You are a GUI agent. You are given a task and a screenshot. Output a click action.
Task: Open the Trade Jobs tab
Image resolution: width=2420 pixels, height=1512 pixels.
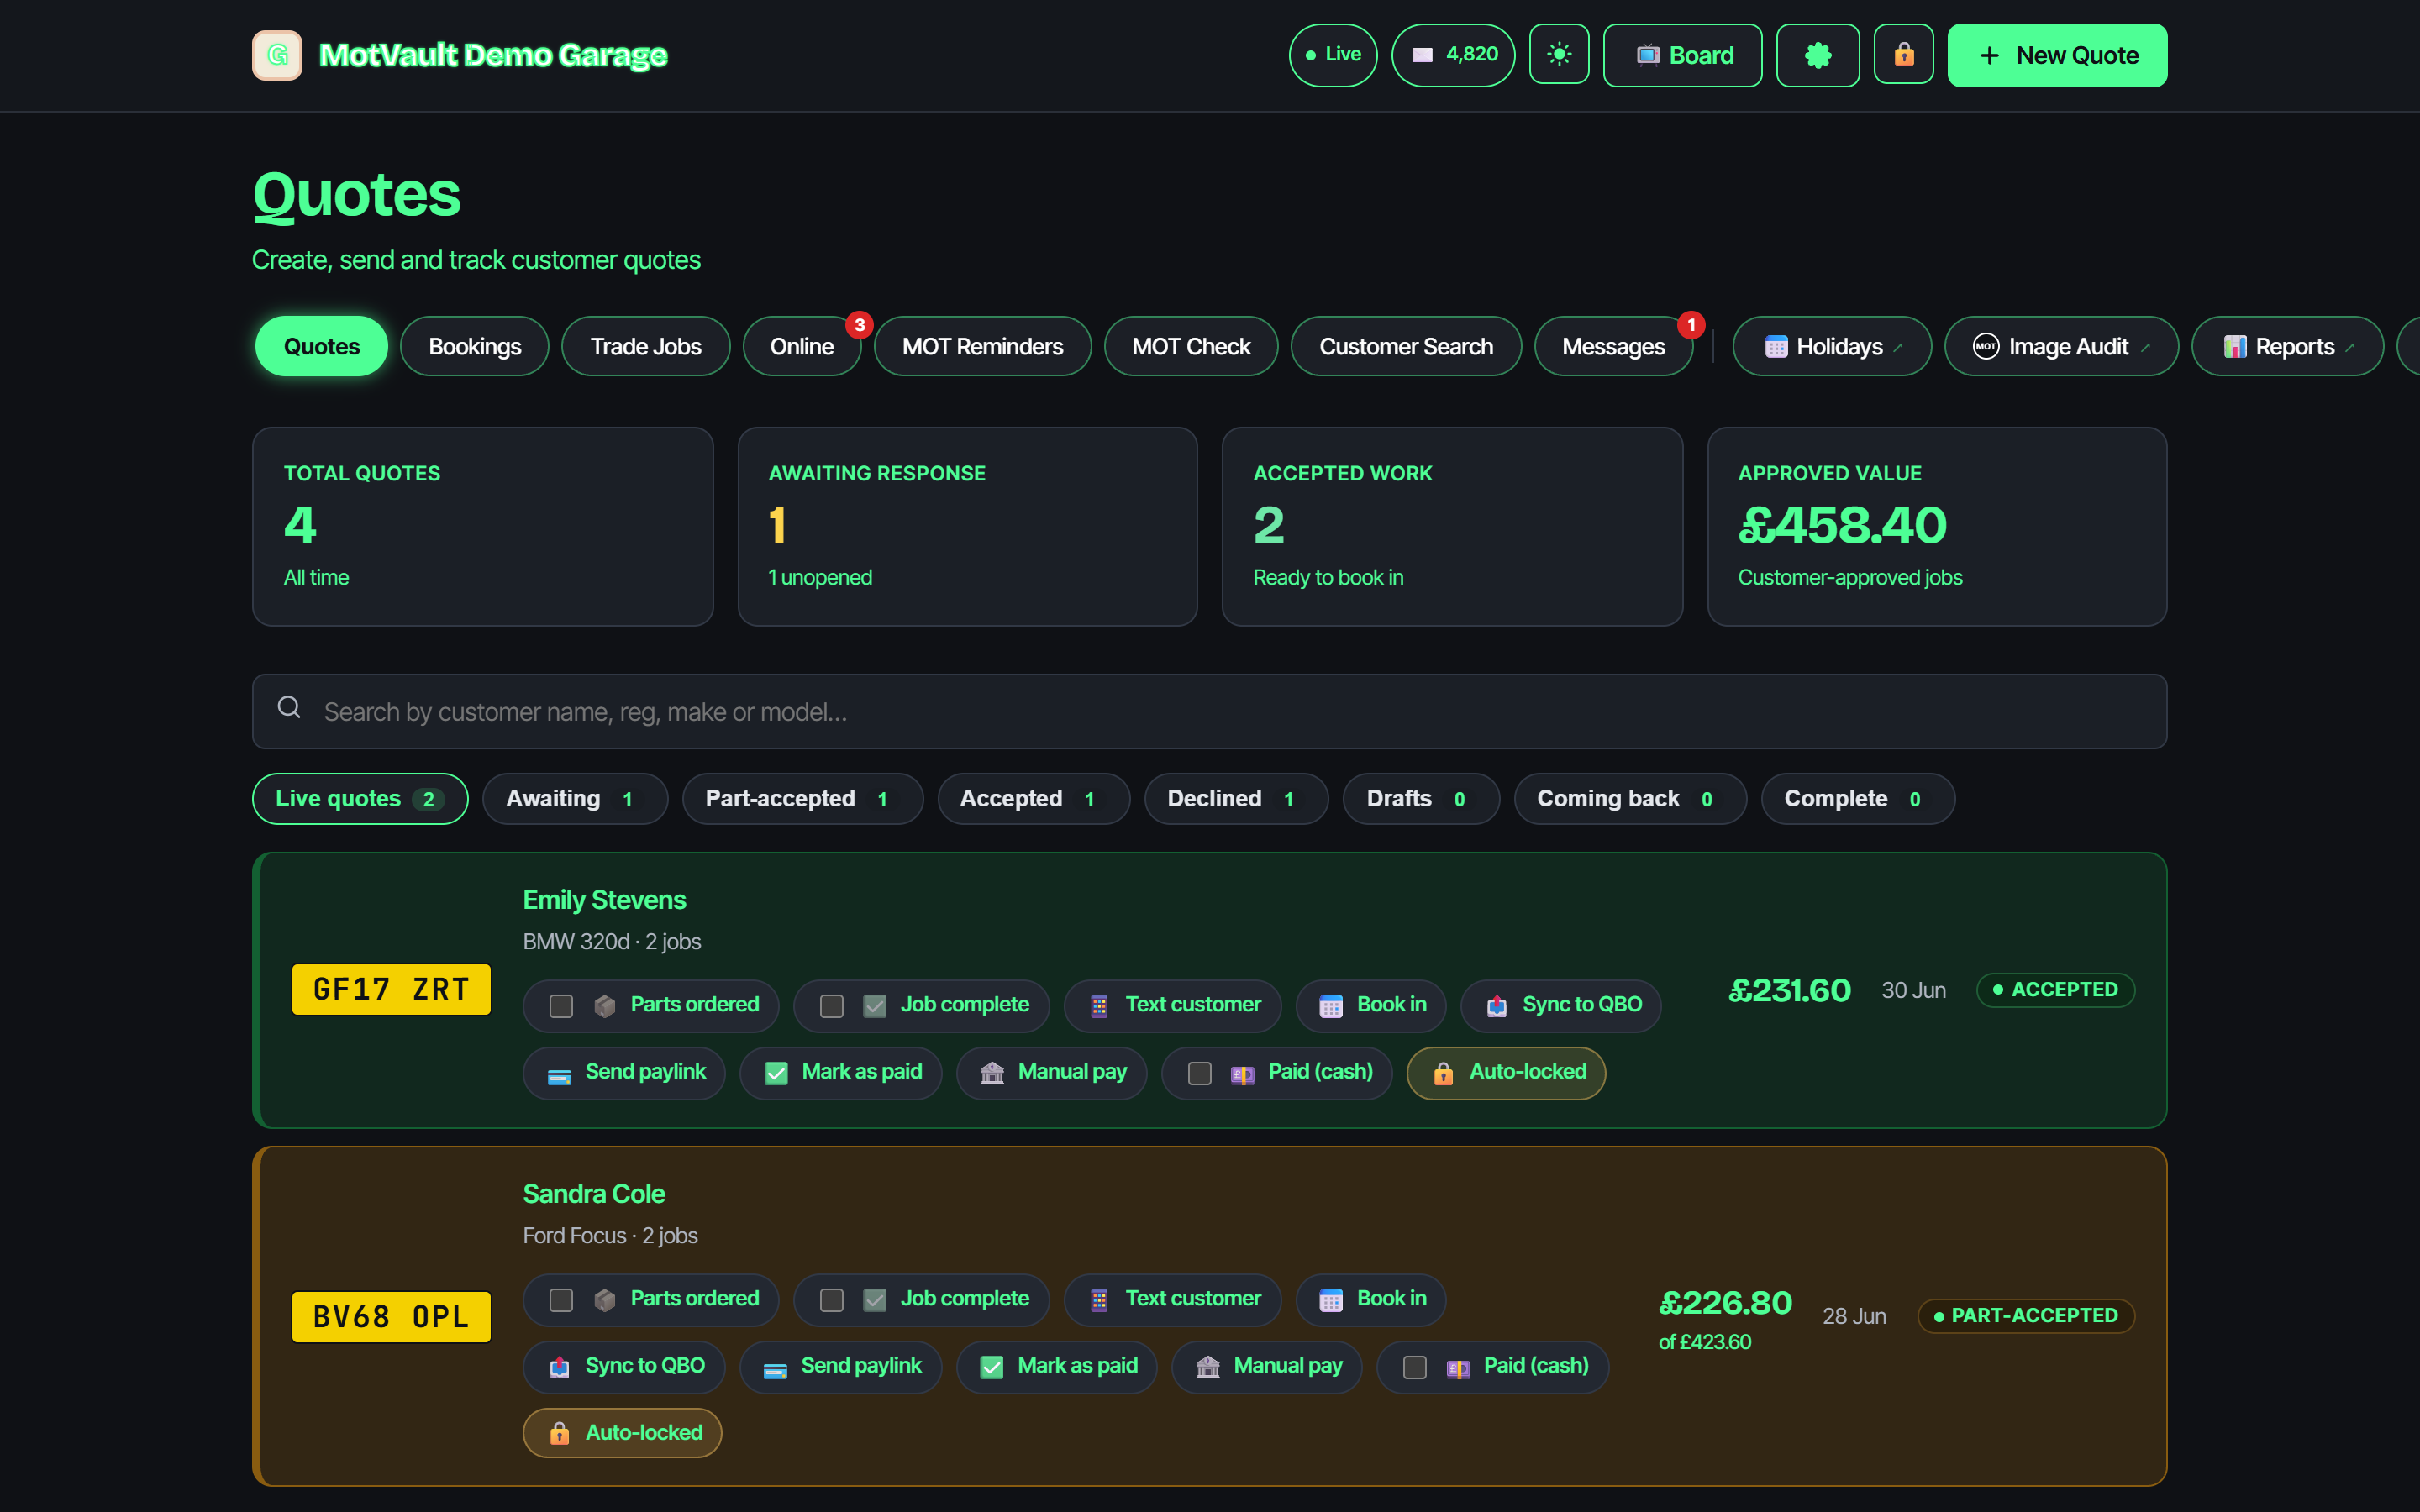click(x=645, y=346)
